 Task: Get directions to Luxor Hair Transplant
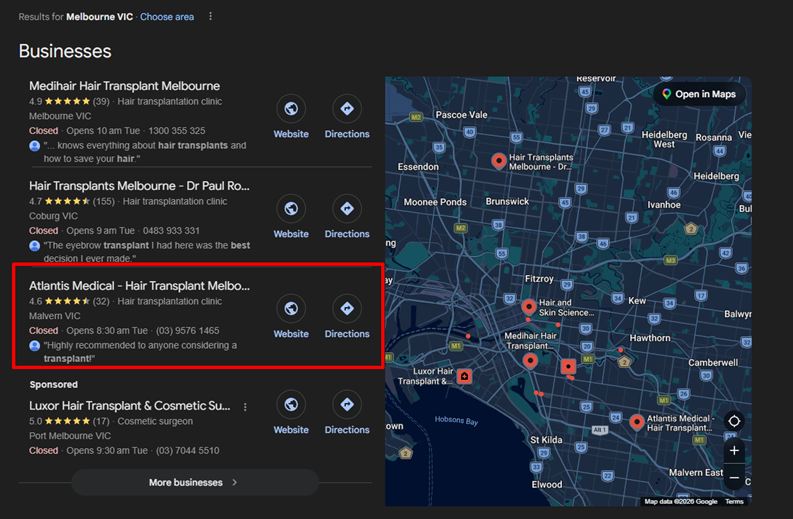347,405
